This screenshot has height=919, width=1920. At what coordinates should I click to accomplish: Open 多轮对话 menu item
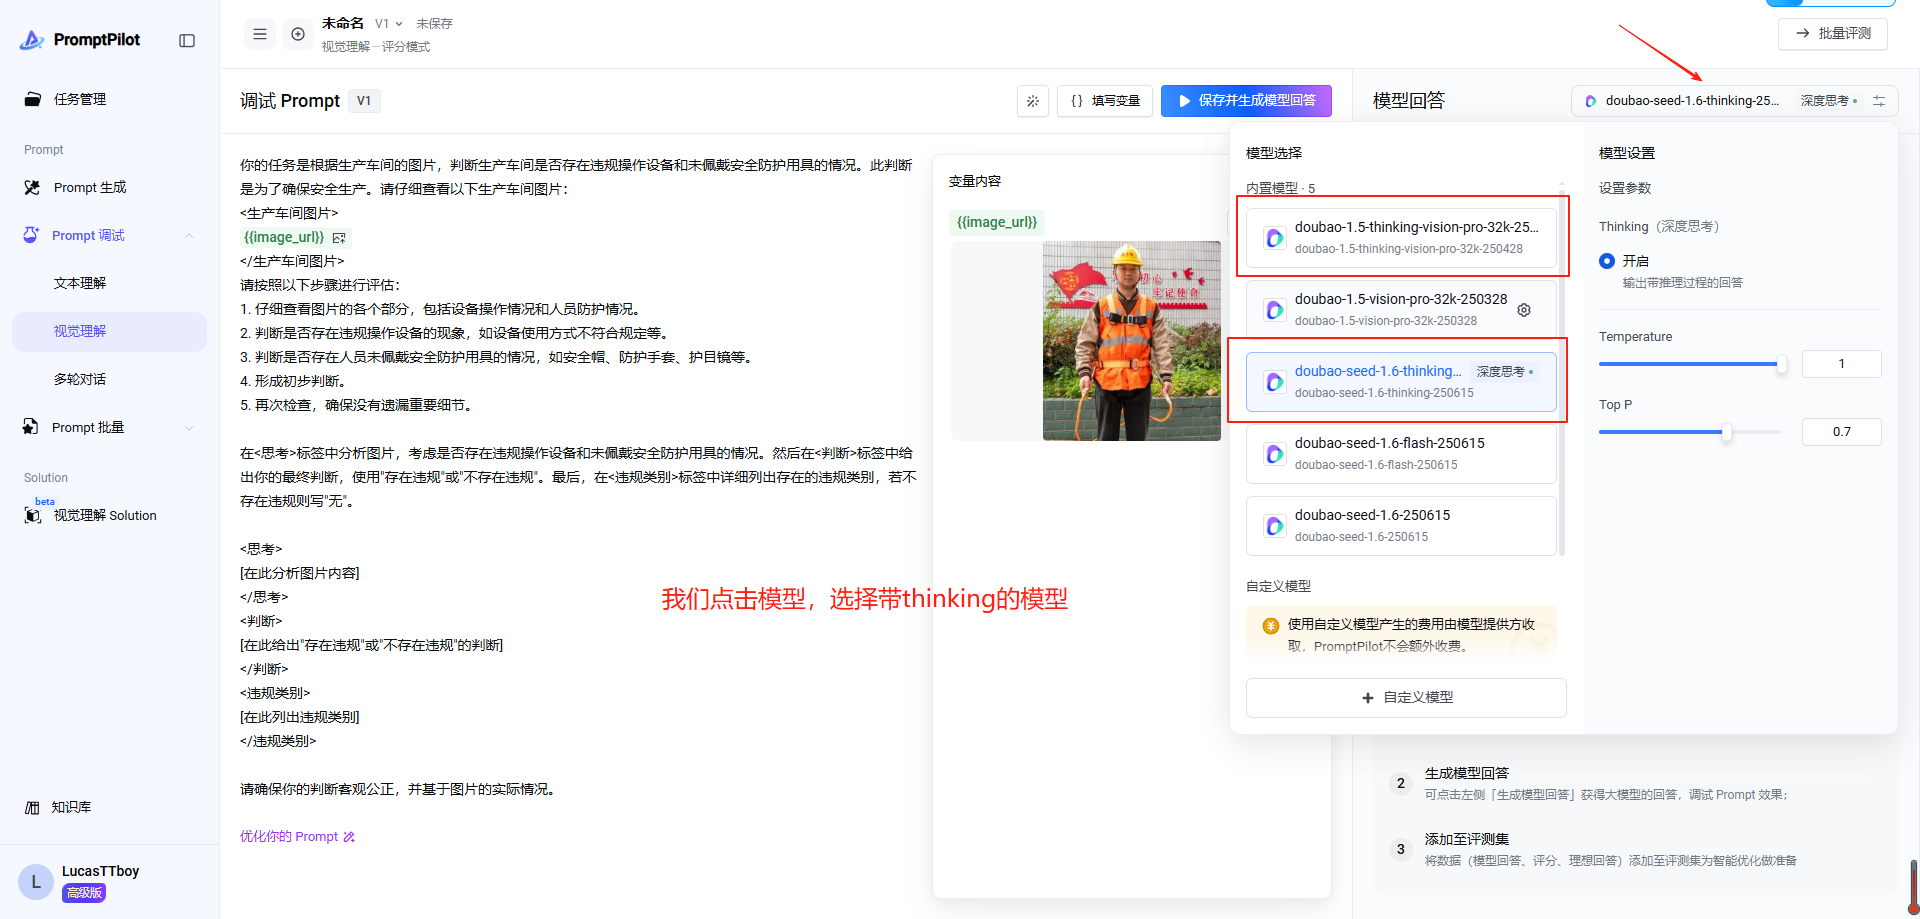pyautogui.click(x=80, y=380)
